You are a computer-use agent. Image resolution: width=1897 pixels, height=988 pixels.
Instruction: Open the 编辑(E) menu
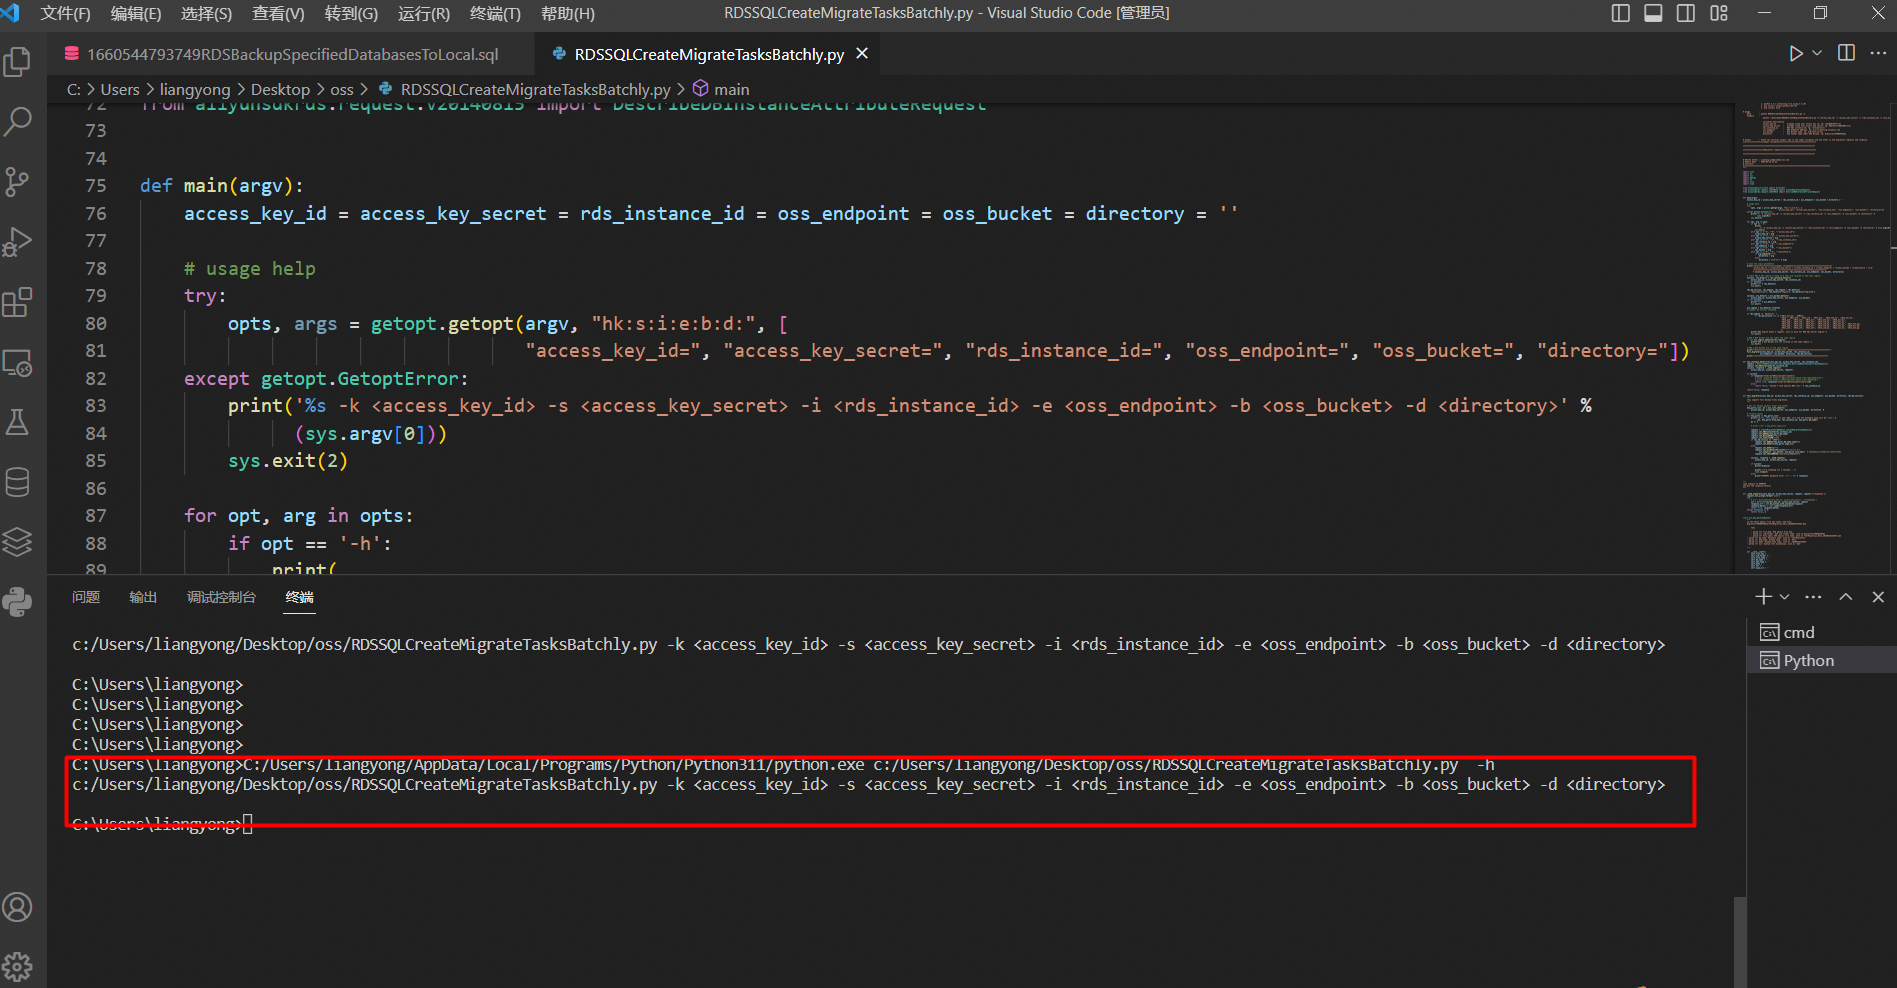pos(136,13)
